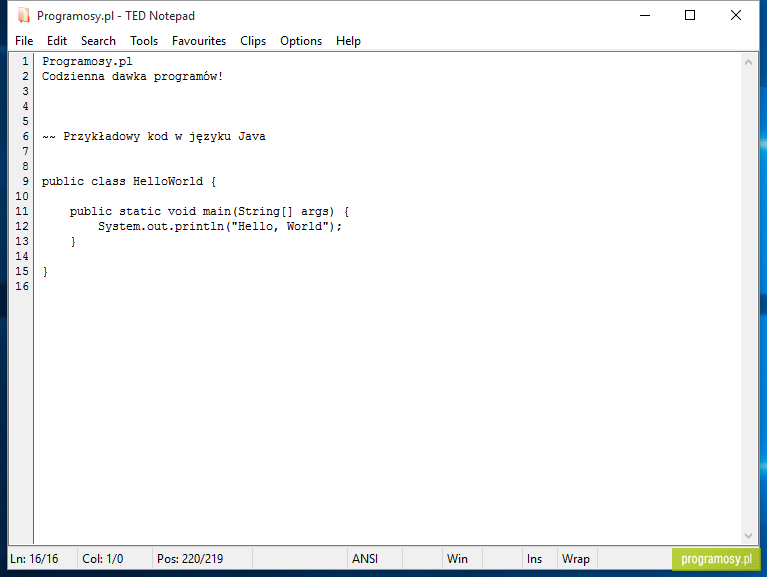The image size is (767, 577).
Task: Click the System.out.println line
Action: coord(220,226)
